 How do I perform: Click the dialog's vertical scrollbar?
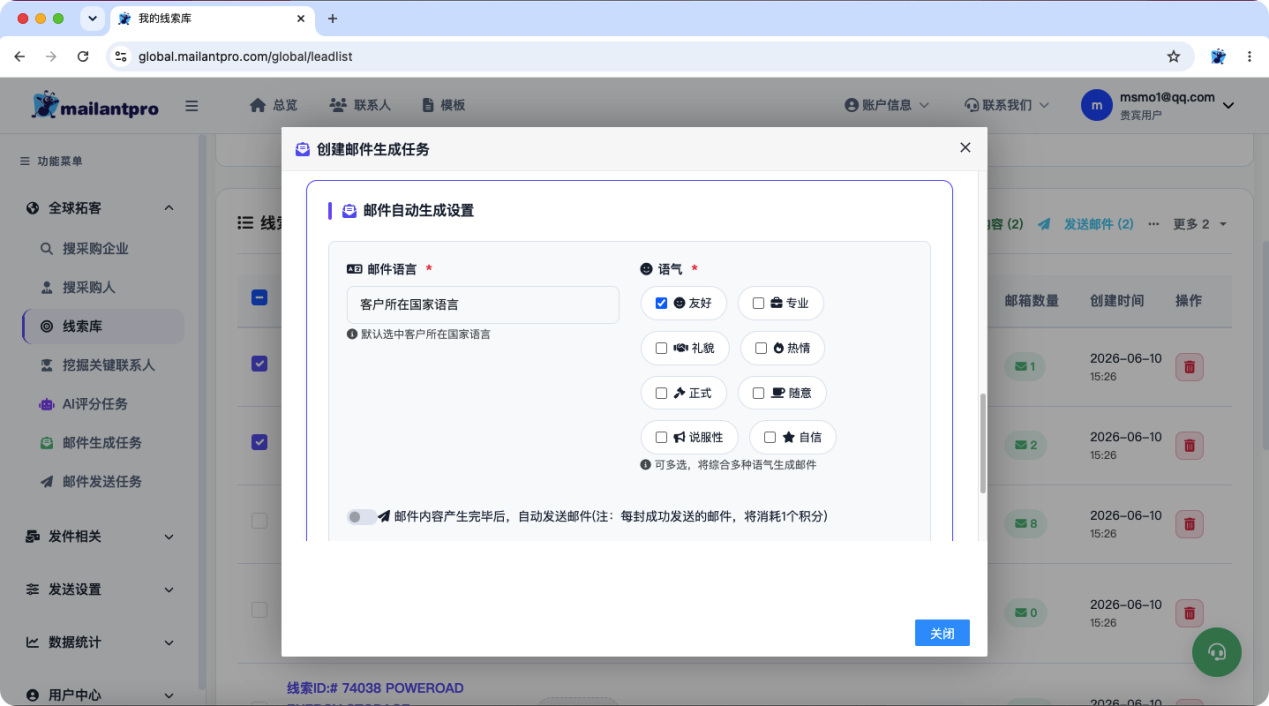tap(982, 442)
